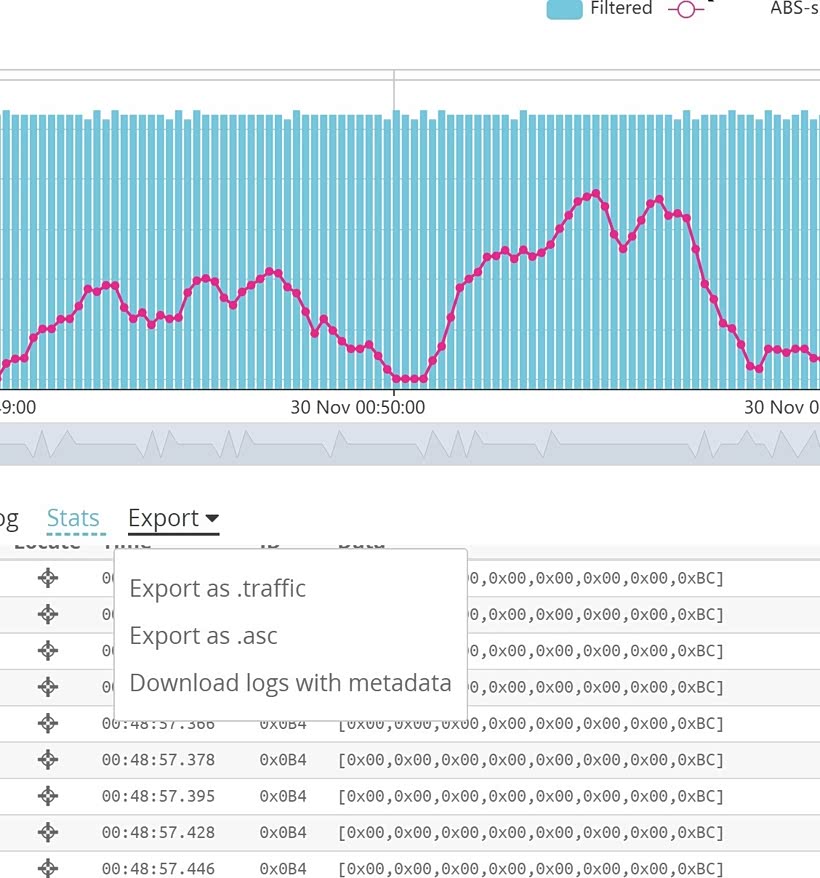
Task: Click locate crosshair icon in second table row
Action: click(48, 614)
